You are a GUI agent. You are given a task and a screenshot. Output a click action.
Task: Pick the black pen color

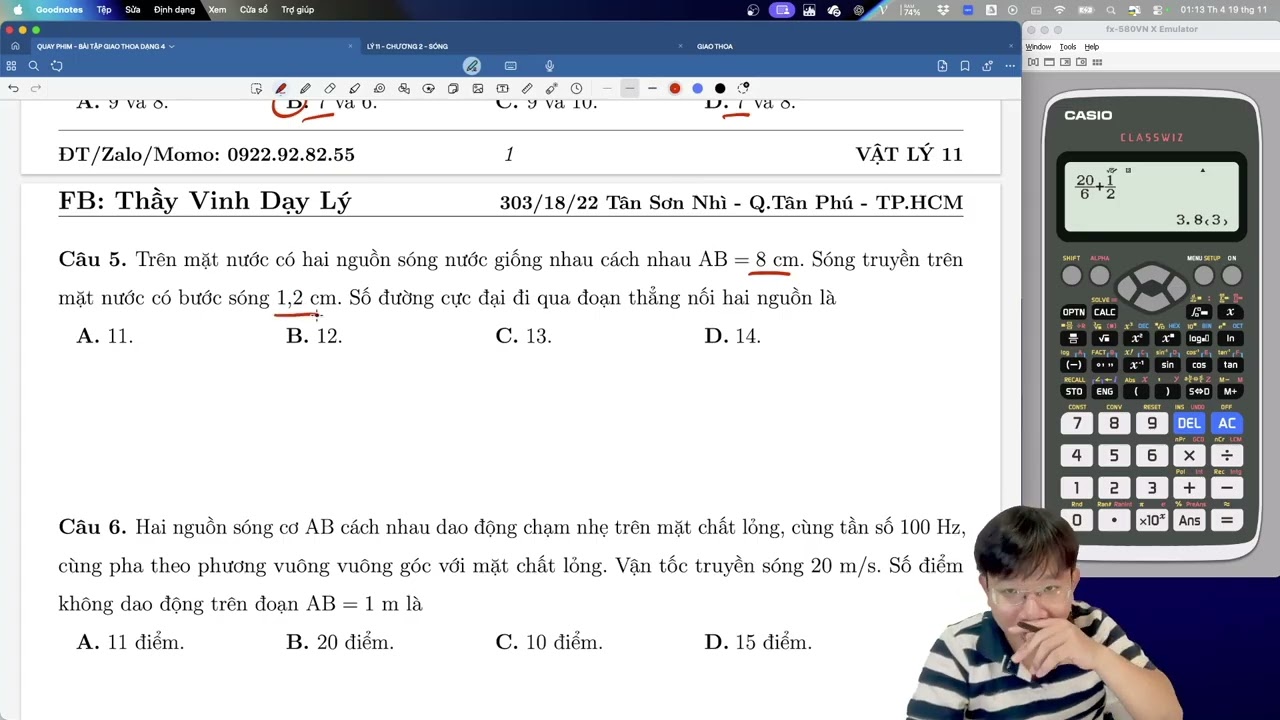point(720,89)
